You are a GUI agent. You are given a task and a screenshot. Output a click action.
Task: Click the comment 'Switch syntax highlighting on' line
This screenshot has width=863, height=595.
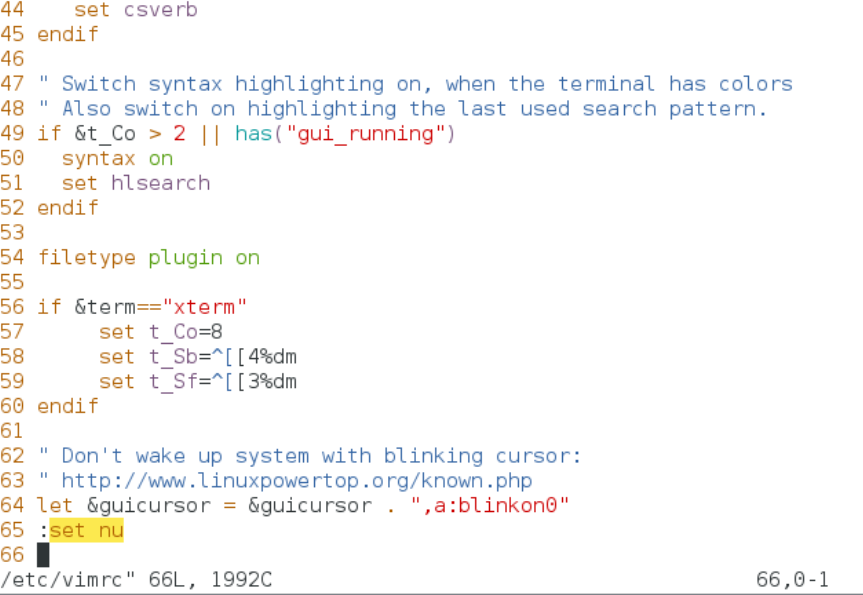point(416,84)
